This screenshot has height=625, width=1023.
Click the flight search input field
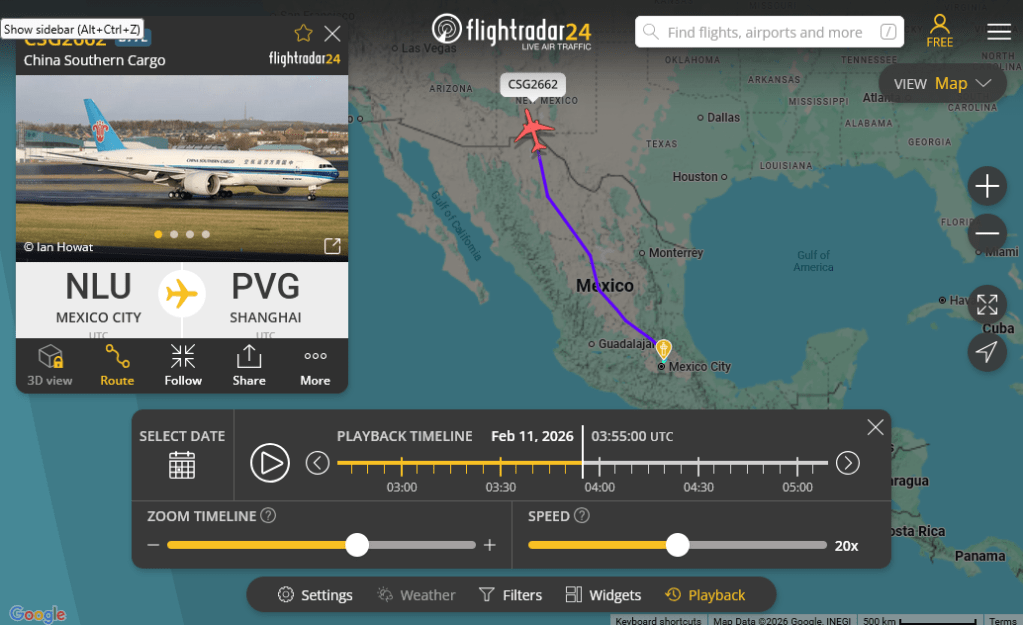[765, 32]
